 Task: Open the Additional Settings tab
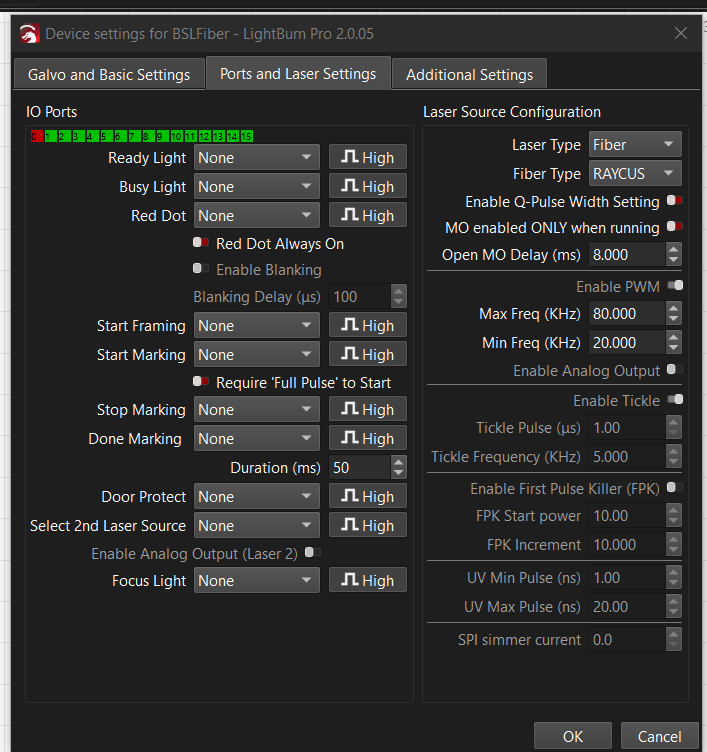click(x=469, y=75)
